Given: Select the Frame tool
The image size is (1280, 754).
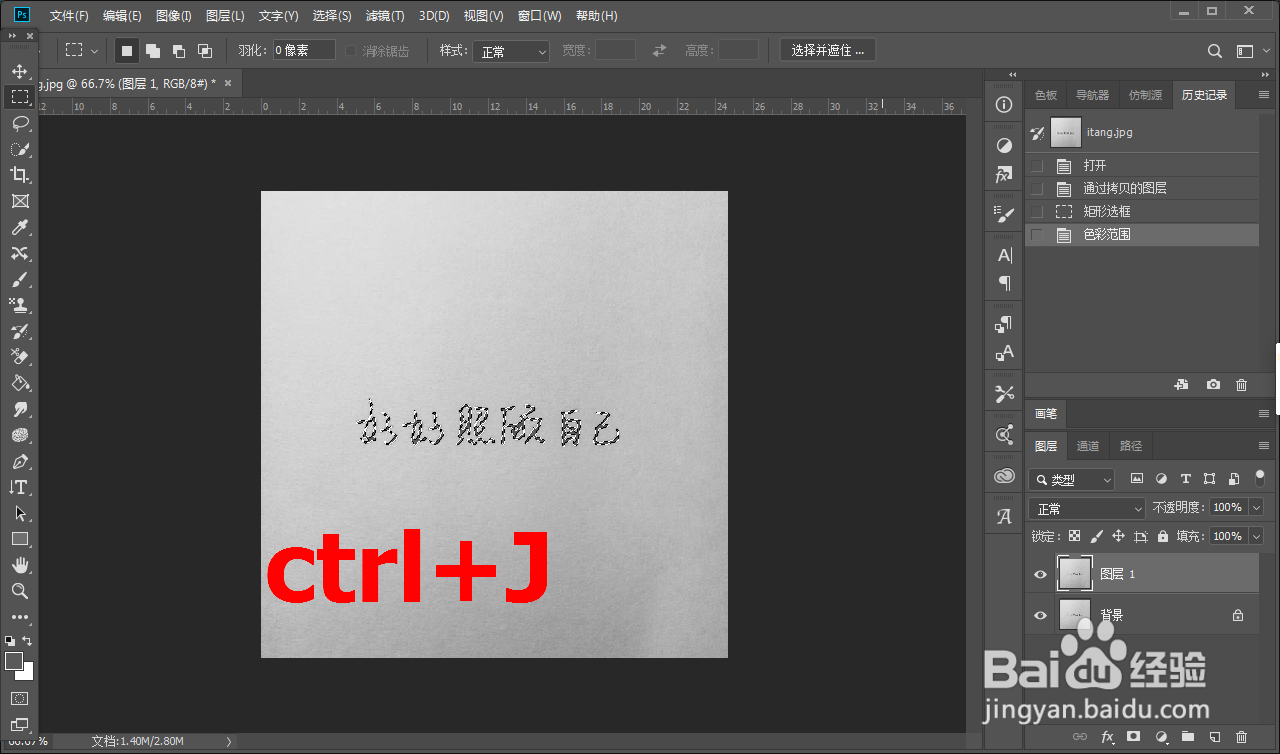Looking at the screenshot, I should (19, 201).
